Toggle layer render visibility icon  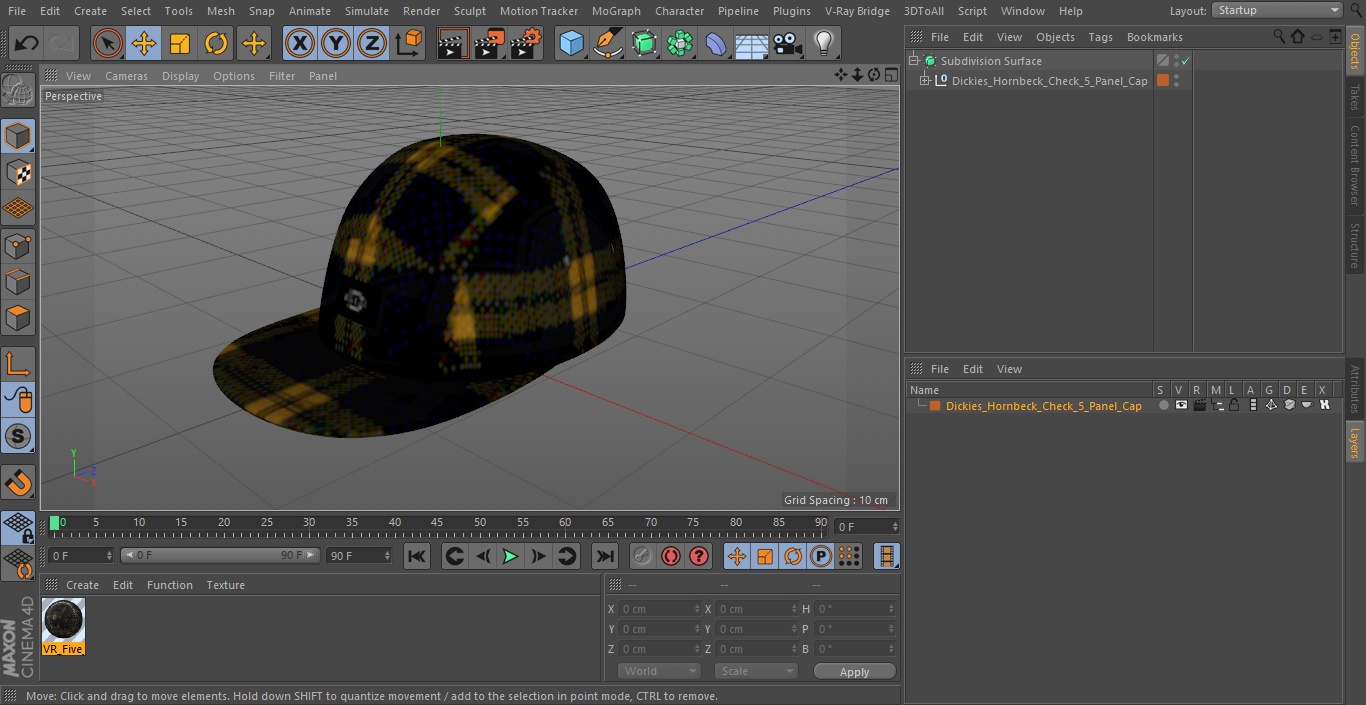pyautogui.click(x=1199, y=406)
